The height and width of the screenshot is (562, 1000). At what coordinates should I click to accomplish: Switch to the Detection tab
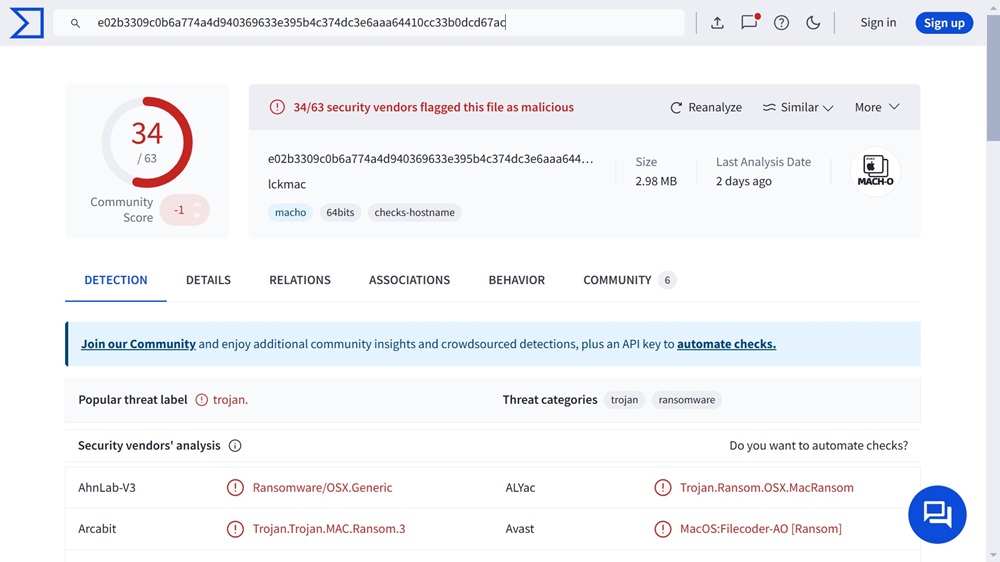[x=115, y=280]
